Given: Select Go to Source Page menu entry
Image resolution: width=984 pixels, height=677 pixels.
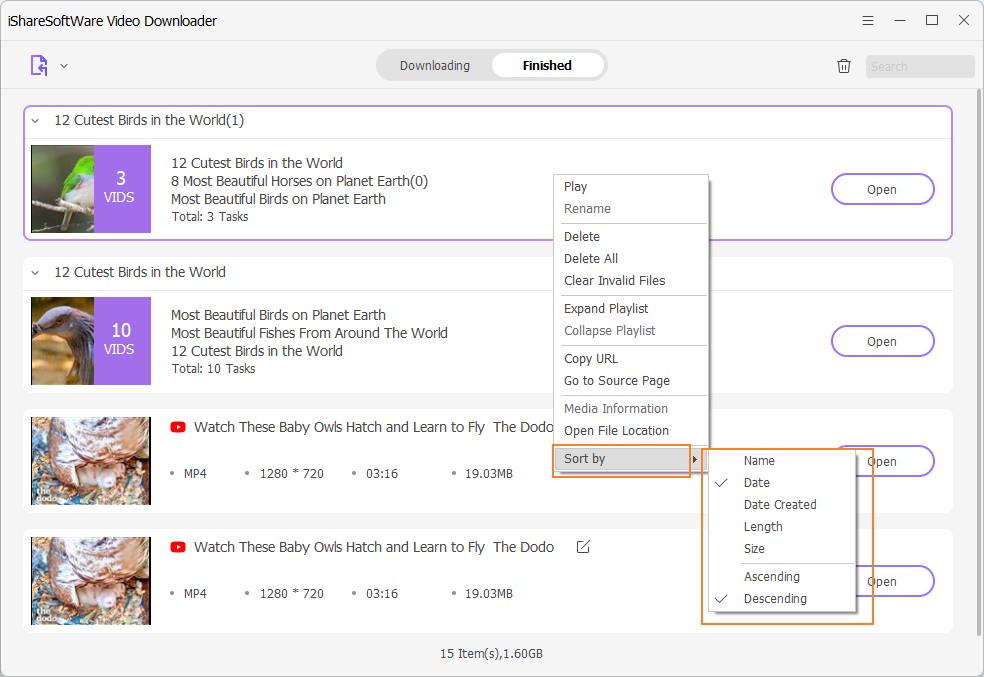Looking at the screenshot, I should (631, 381).
